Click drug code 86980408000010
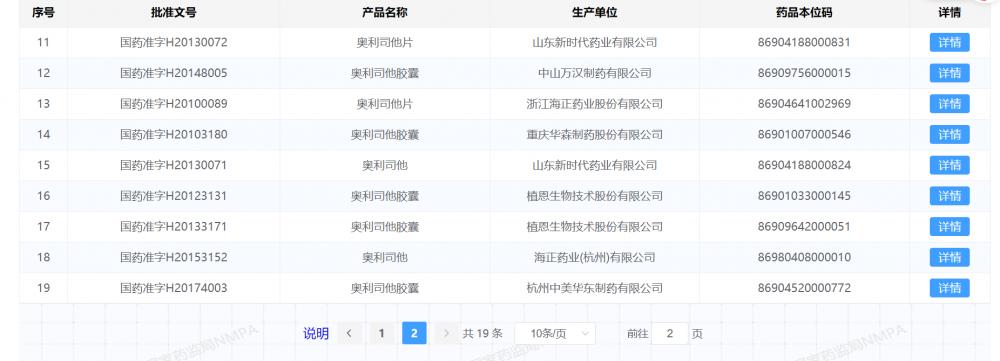The image size is (1000, 361). (804, 258)
